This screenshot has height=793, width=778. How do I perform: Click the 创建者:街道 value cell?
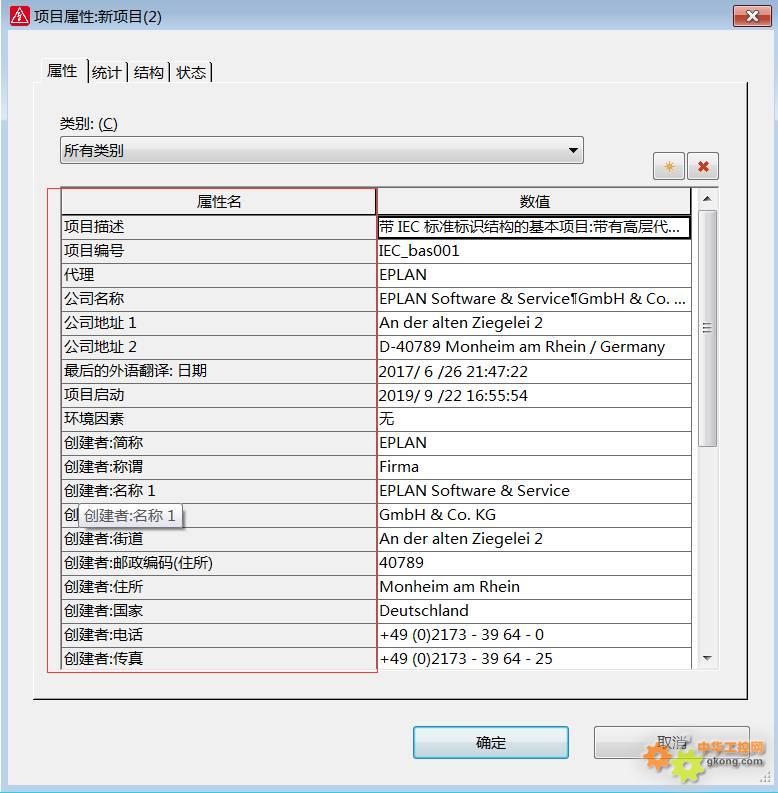tap(534, 539)
